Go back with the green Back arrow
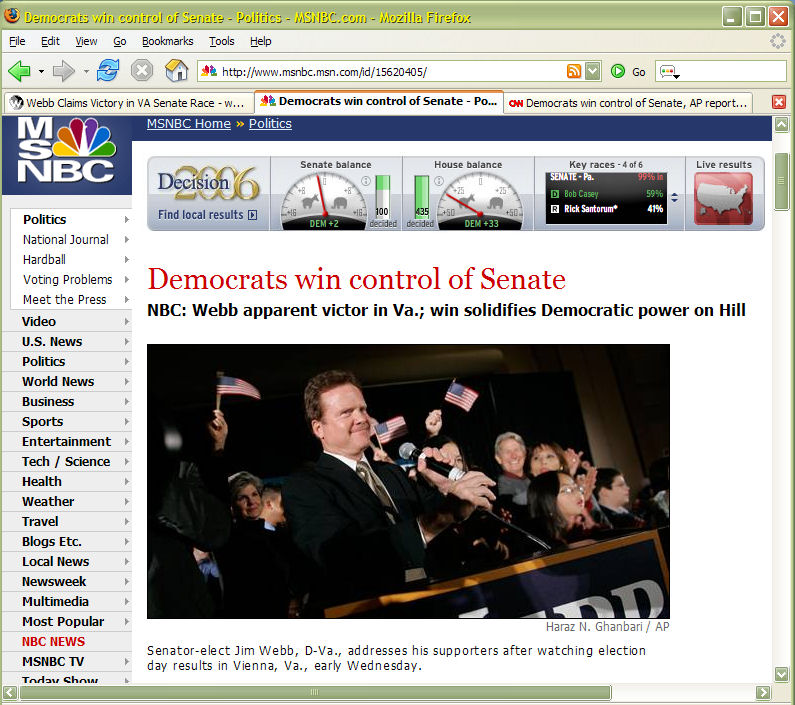 pos(19,70)
